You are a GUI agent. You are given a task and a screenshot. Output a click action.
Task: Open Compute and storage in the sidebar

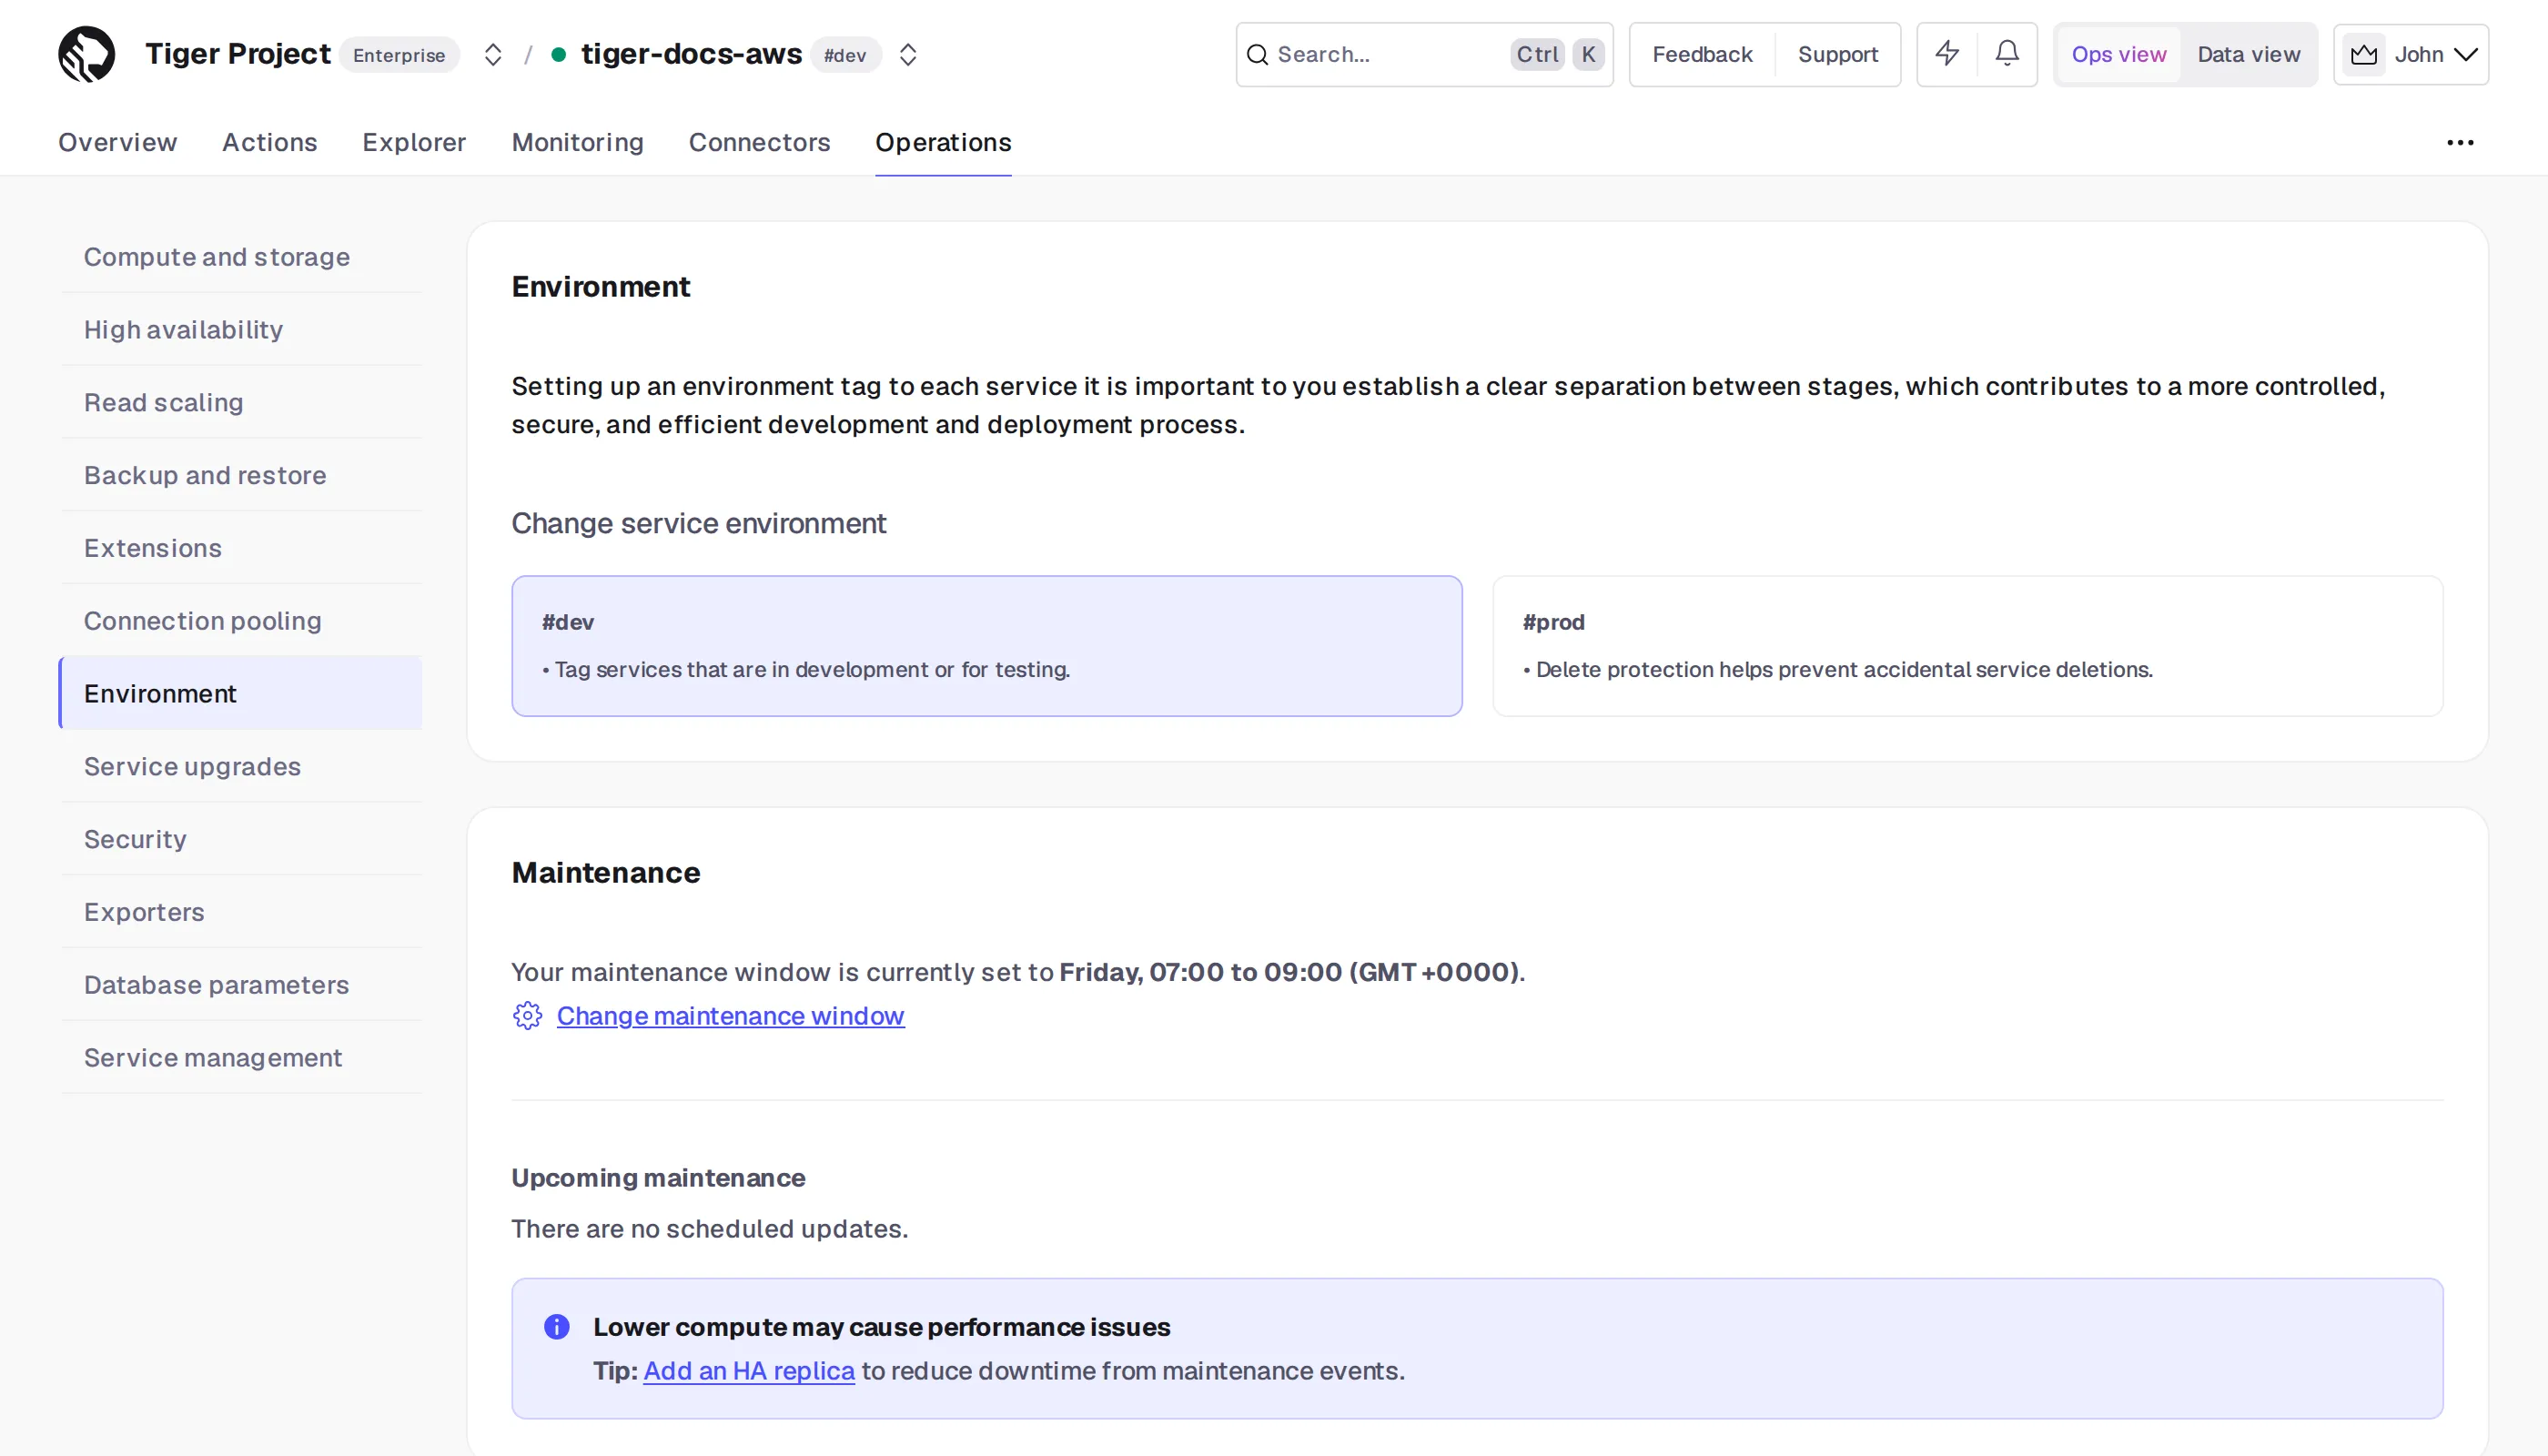point(241,257)
